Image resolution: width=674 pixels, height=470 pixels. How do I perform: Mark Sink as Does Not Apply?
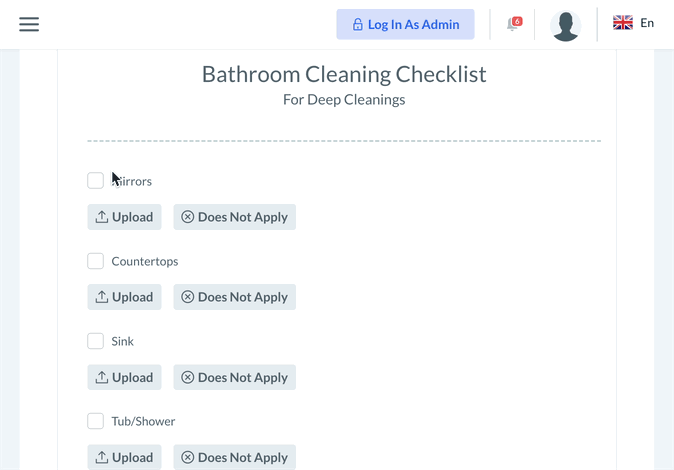235,377
